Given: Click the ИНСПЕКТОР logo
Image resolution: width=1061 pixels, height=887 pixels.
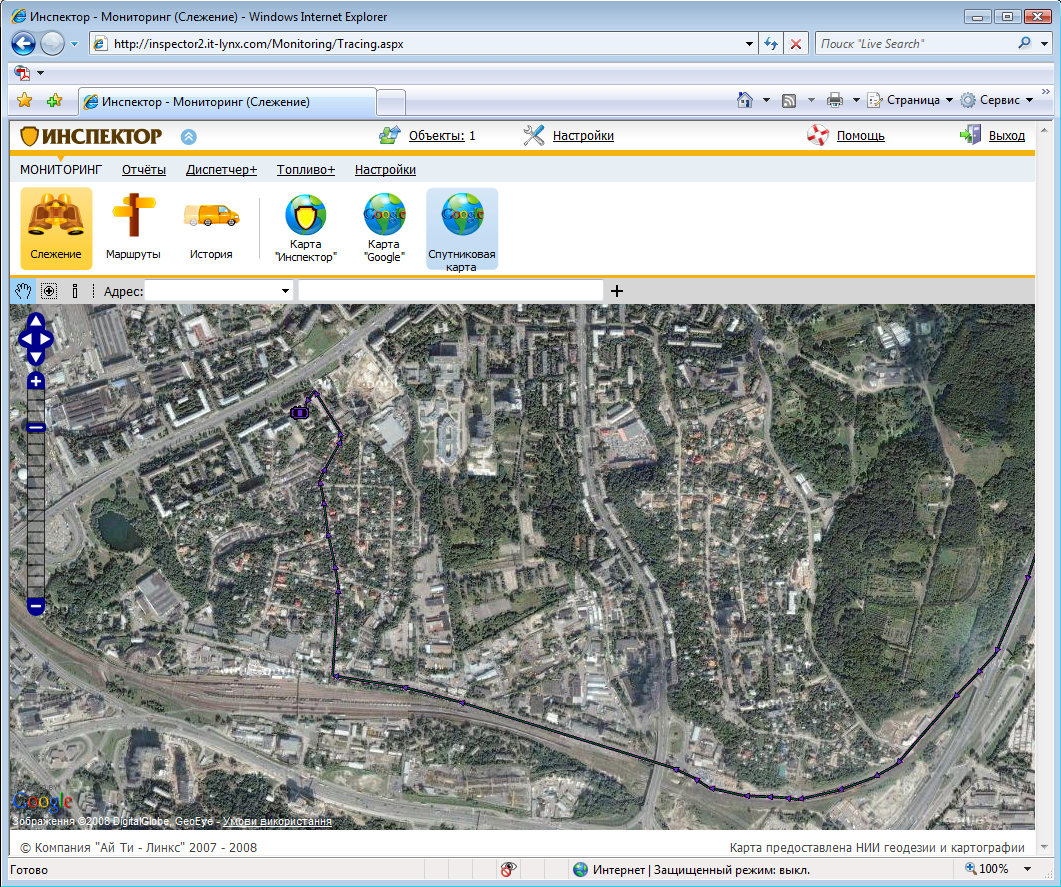Looking at the screenshot, I should [91, 136].
